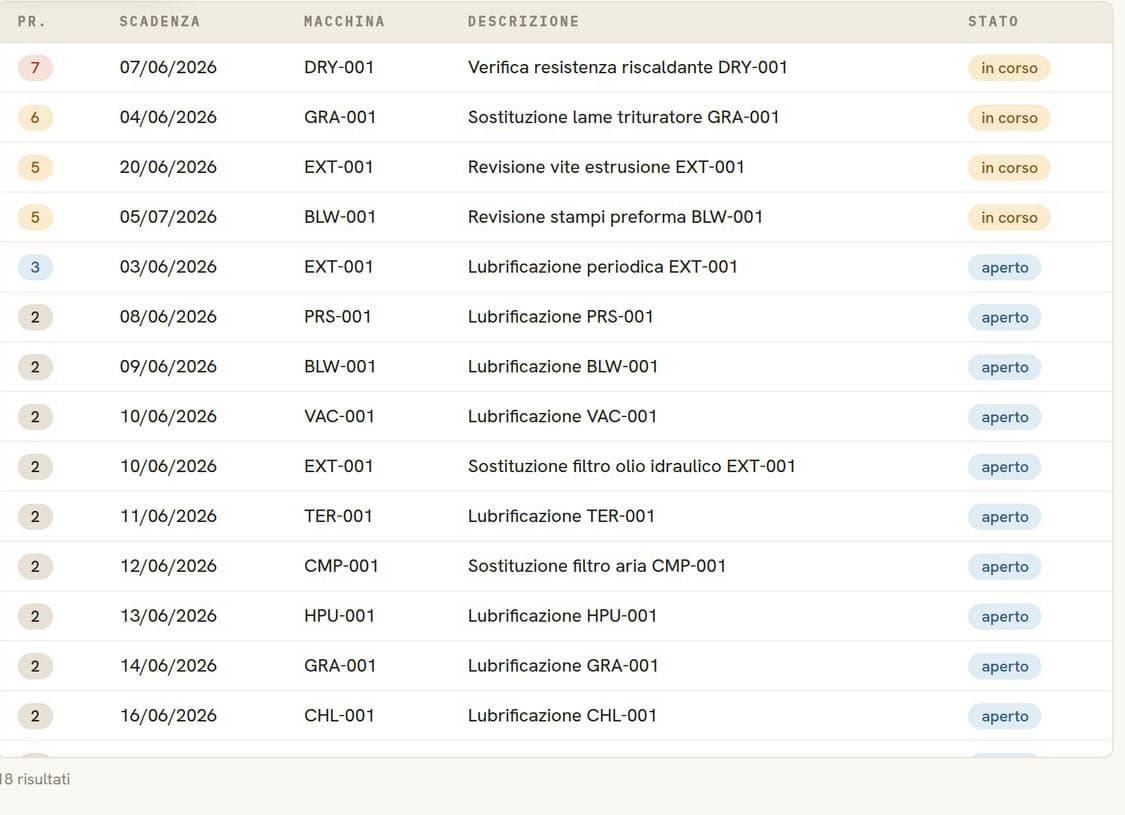This screenshot has width=1125, height=815.
Task: Click description Lubrificazione VAC-001
Action: click(562, 416)
